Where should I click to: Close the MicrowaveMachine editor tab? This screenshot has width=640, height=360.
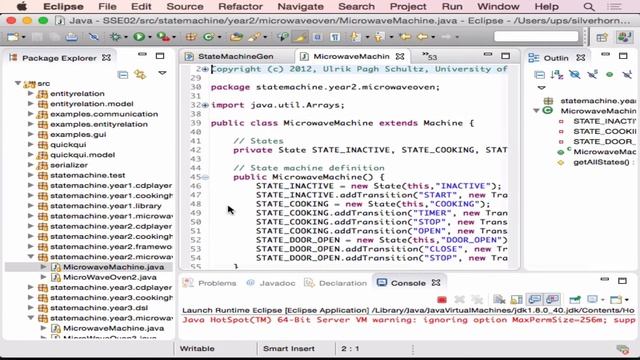click(x=400, y=56)
